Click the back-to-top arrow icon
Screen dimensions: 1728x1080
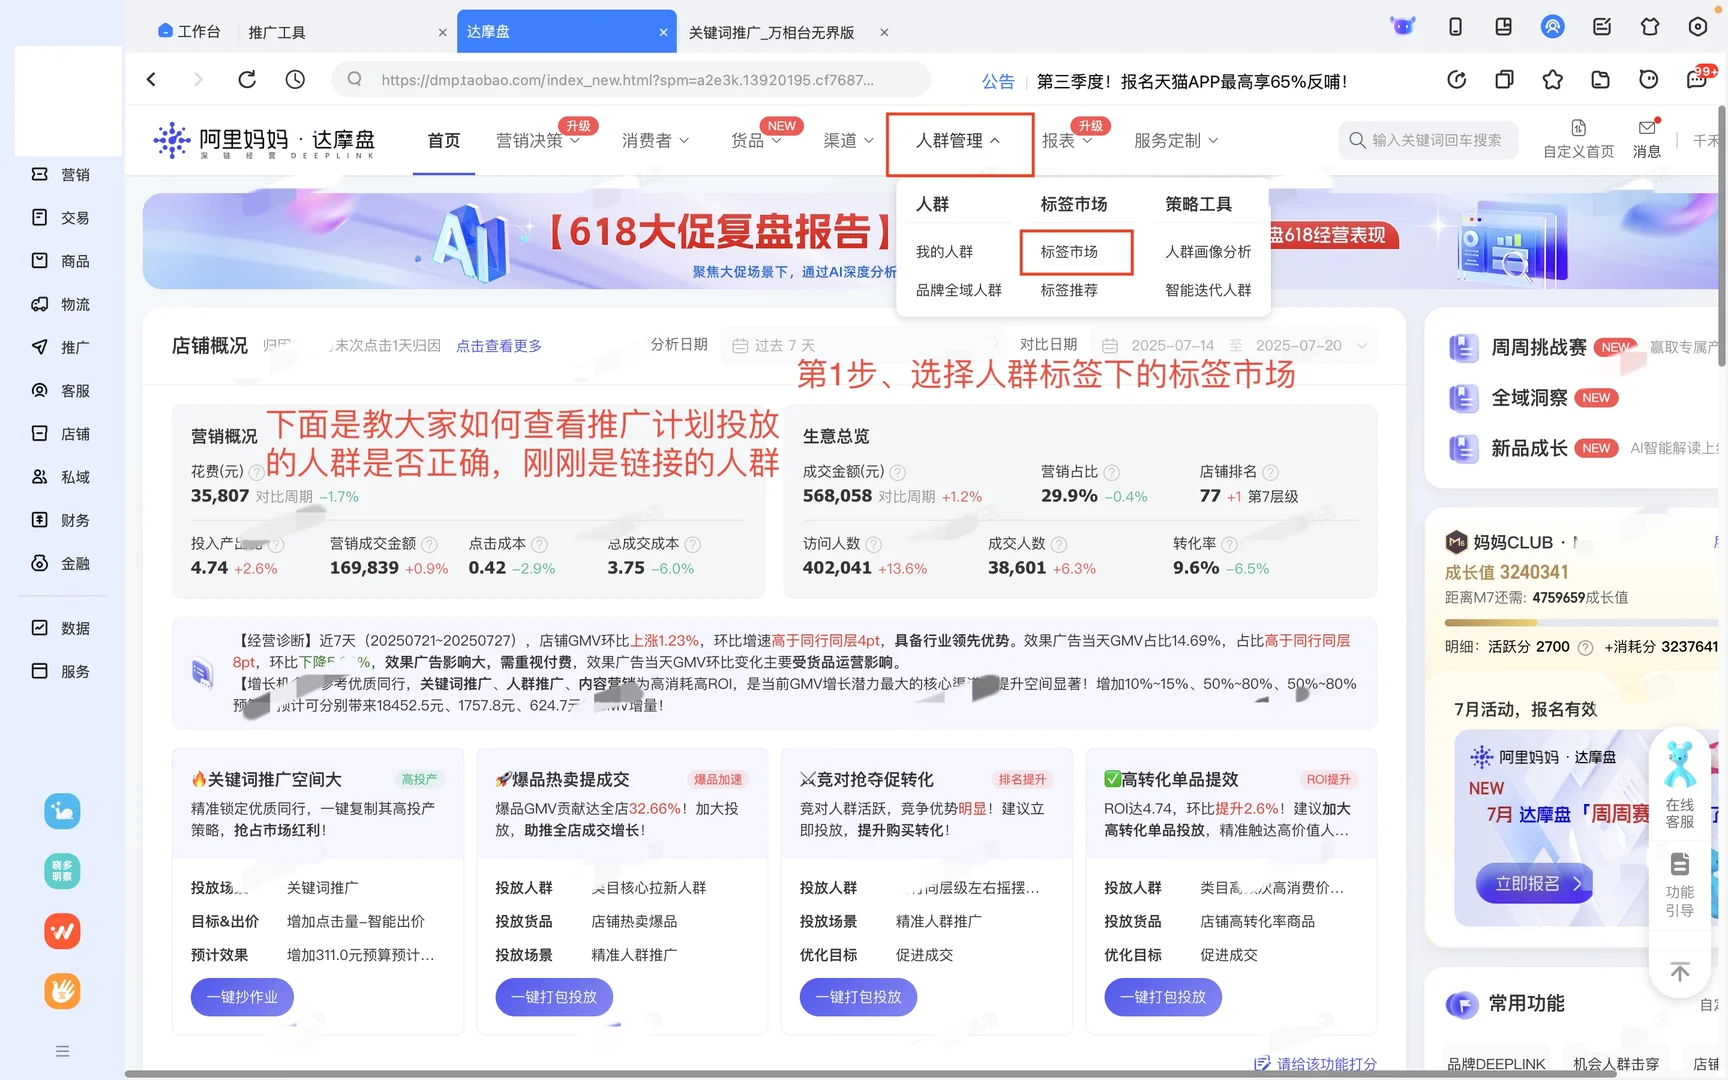1679,971
